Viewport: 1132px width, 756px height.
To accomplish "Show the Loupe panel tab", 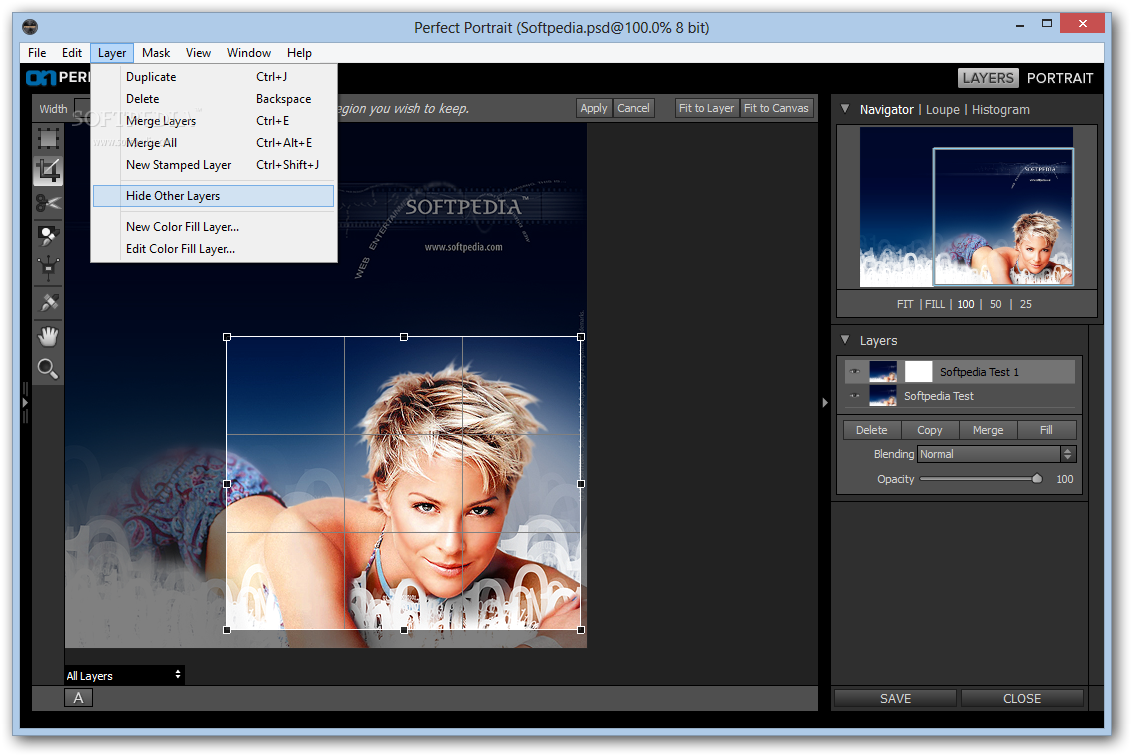I will click(x=942, y=110).
